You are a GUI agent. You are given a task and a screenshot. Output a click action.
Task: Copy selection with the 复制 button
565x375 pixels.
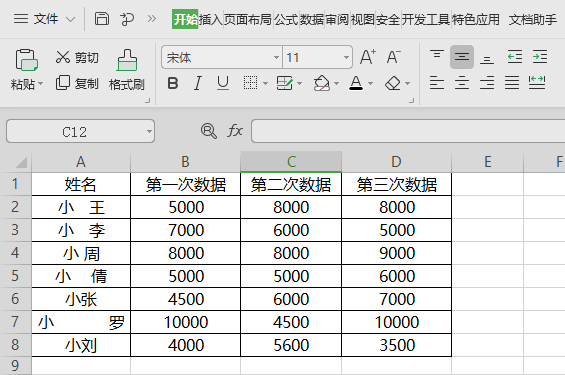[77, 83]
